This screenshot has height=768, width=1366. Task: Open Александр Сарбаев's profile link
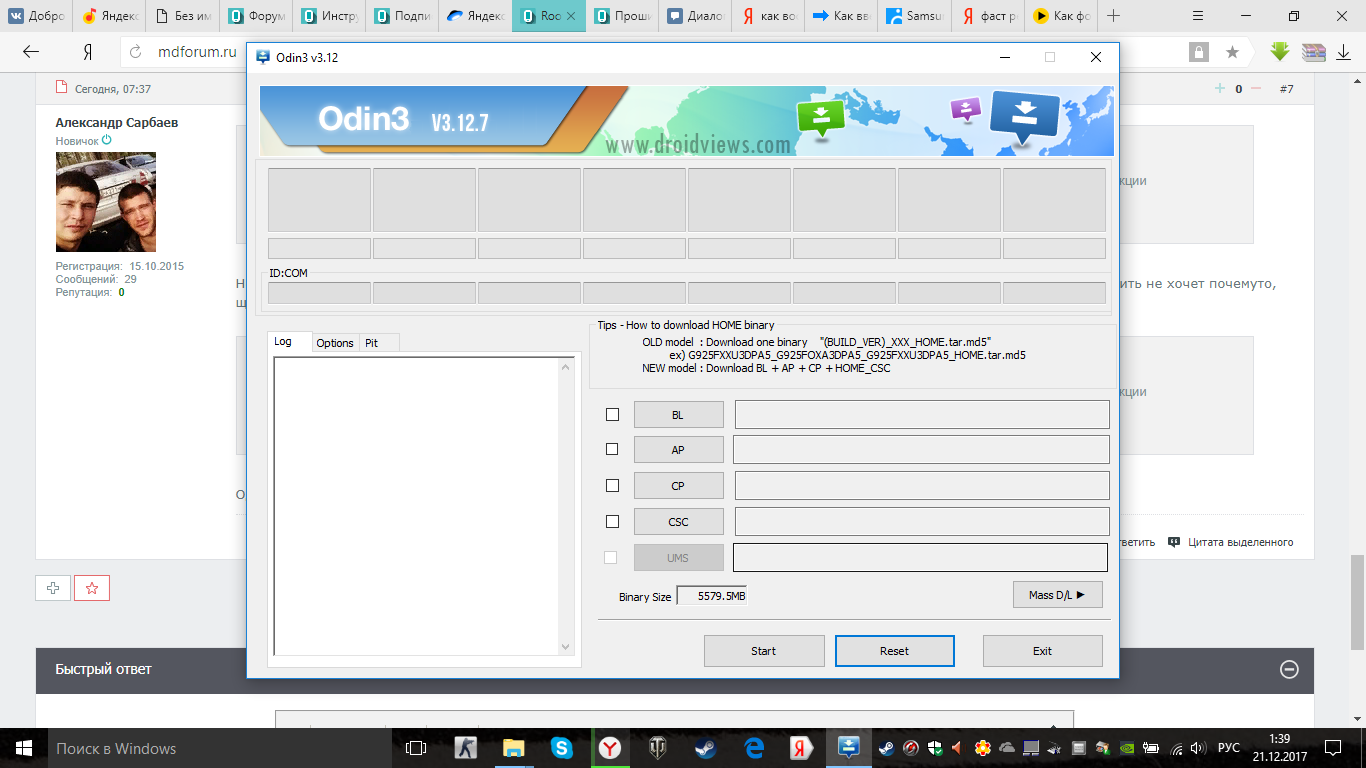coord(117,122)
